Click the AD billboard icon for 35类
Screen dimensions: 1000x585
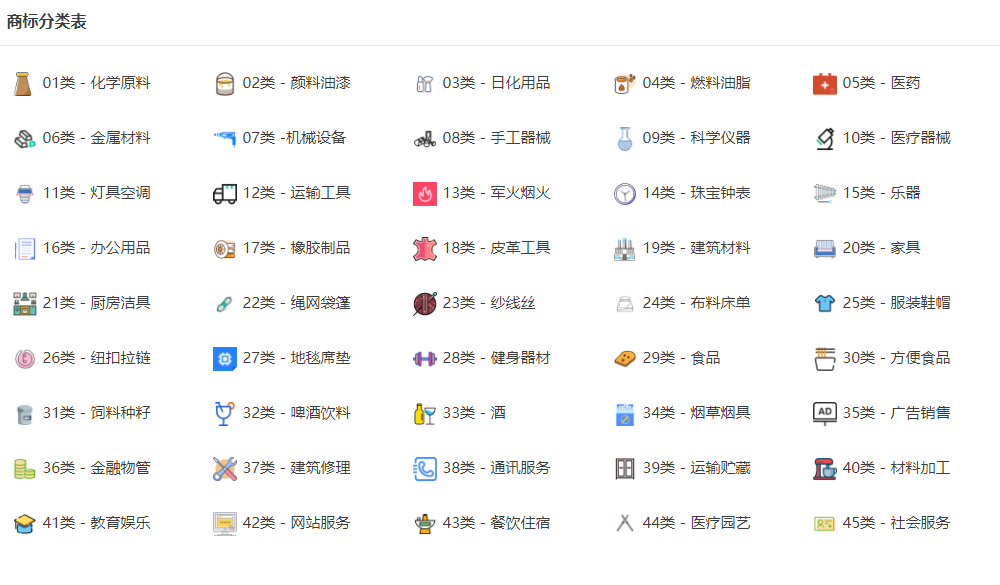825,413
